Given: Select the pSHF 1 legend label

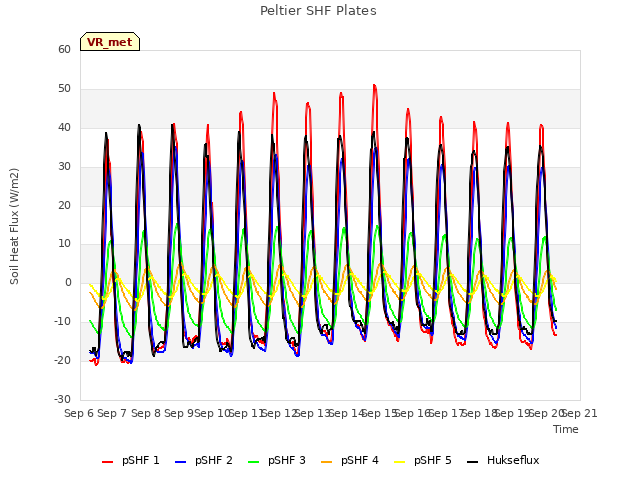Looking at the screenshot, I should pos(141,460).
